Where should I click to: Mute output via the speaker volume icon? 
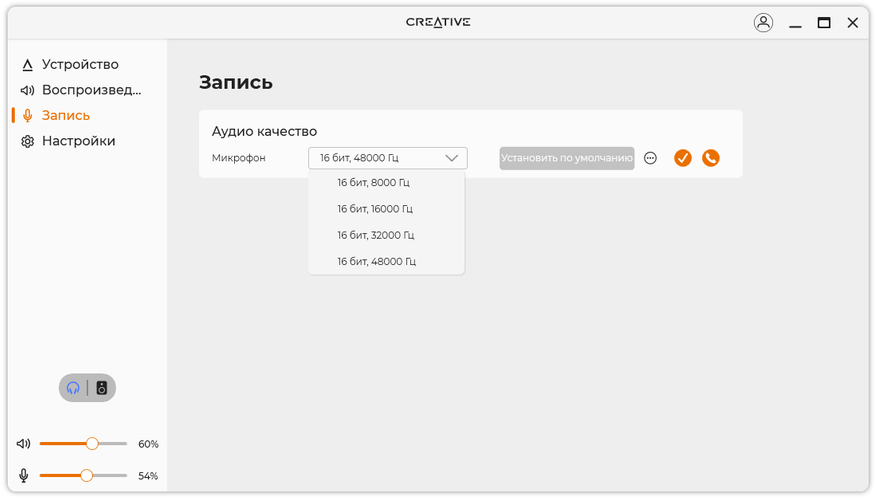pyautogui.click(x=24, y=443)
